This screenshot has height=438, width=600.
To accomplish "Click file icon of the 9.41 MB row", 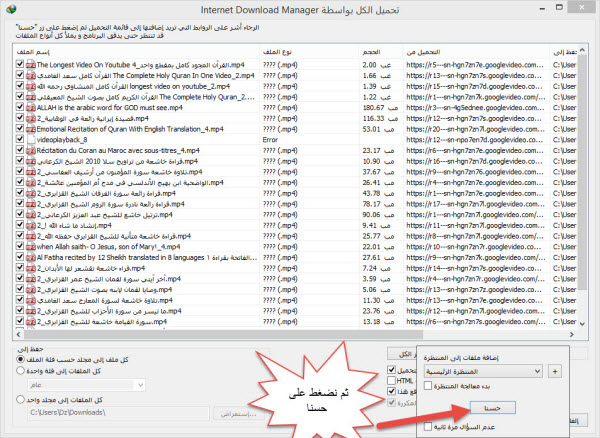I will (31, 225).
